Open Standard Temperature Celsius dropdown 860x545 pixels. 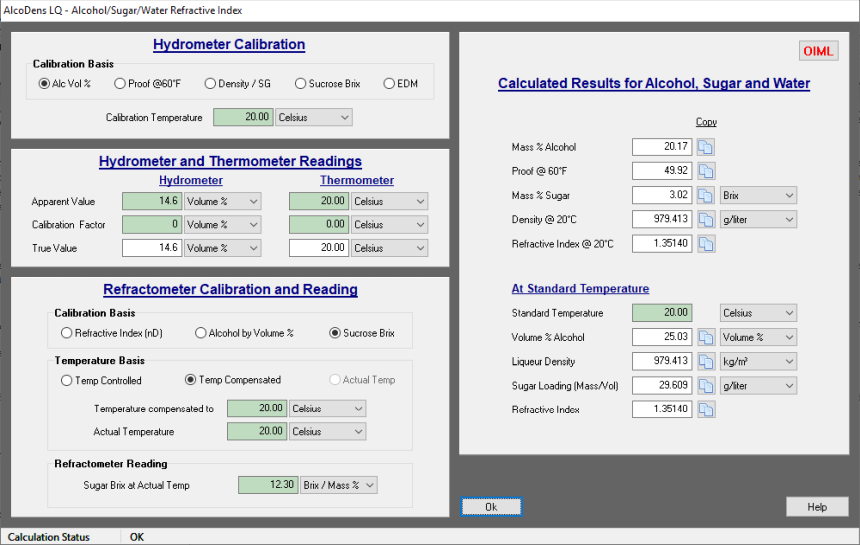tap(758, 313)
